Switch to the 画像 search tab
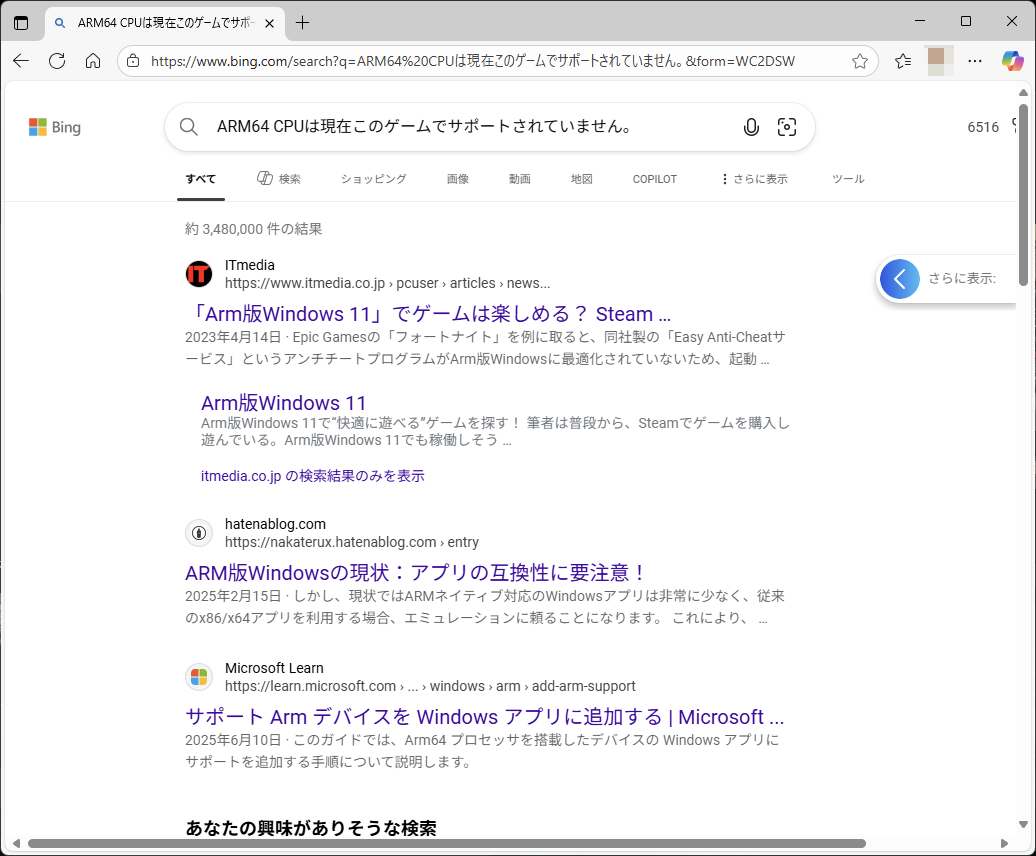The height and width of the screenshot is (856, 1036). click(x=458, y=179)
